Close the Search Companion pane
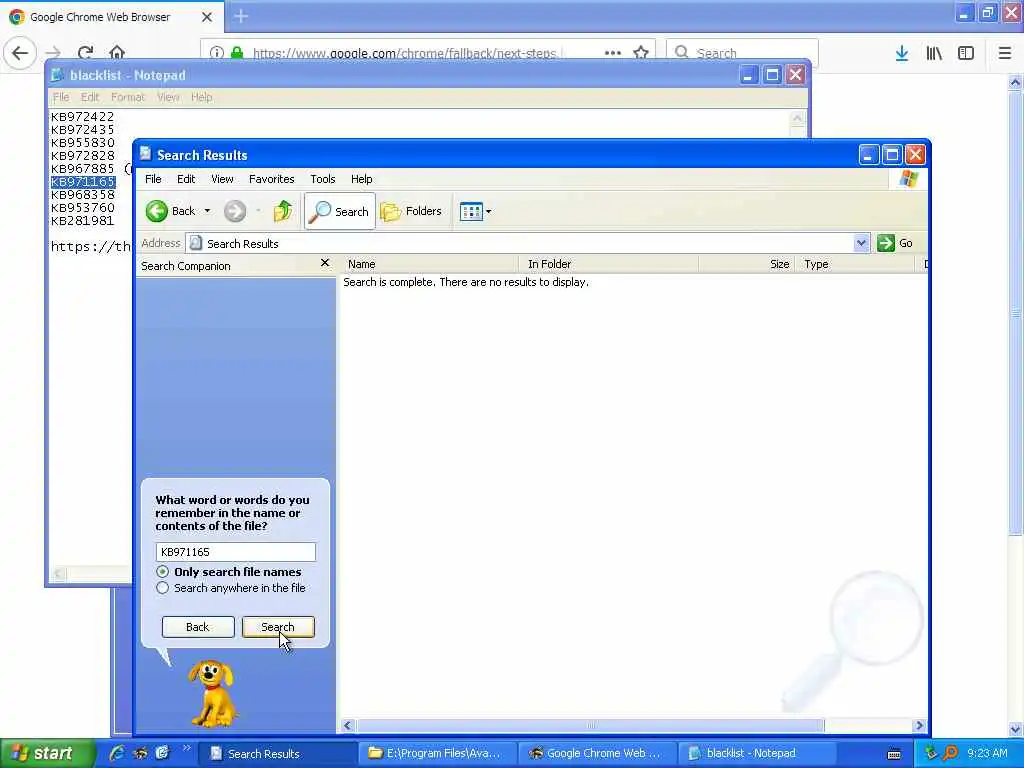 pos(325,263)
